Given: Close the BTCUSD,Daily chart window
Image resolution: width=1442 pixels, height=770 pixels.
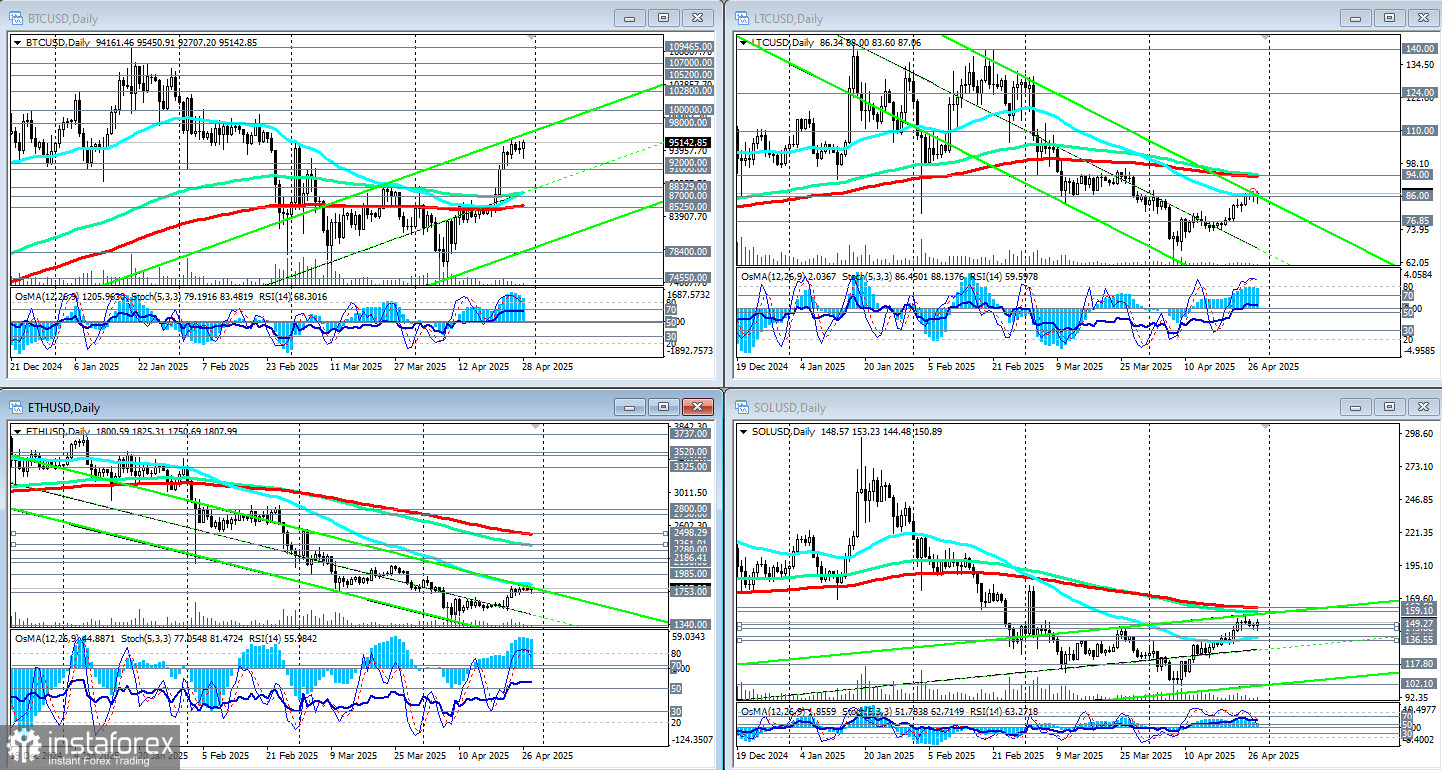Looking at the screenshot, I should (x=699, y=18).
